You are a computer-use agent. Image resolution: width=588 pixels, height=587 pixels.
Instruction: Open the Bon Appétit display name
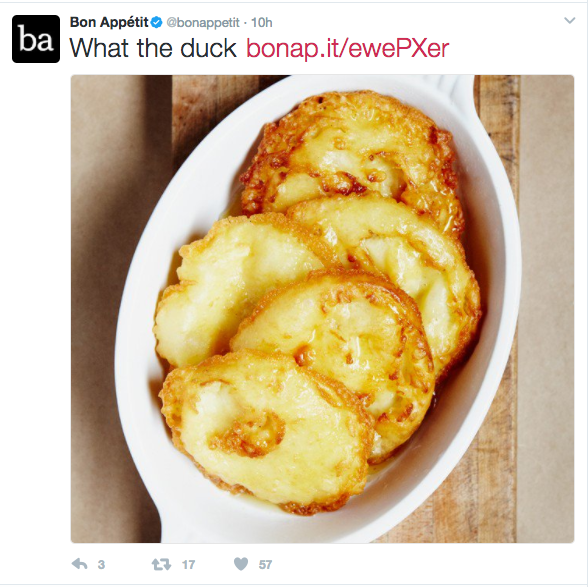tap(109, 23)
